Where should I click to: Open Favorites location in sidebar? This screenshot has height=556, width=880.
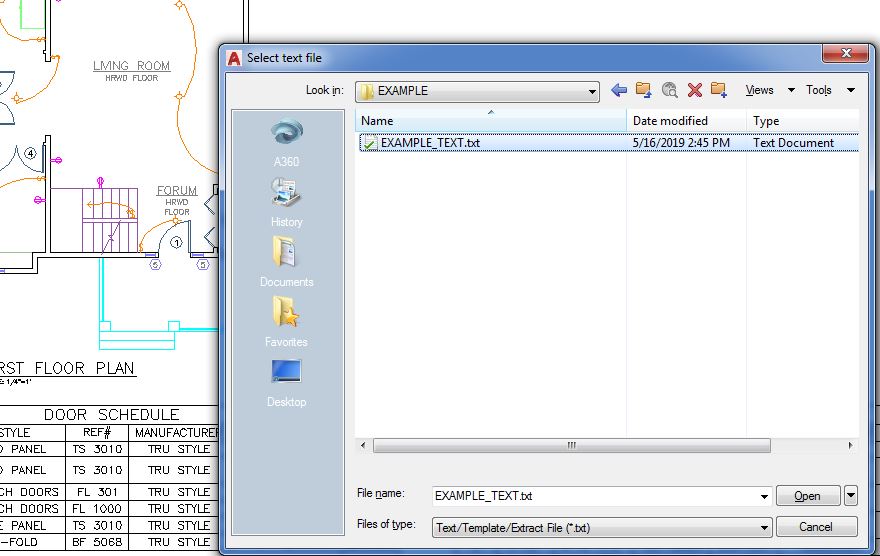tap(286, 323)
